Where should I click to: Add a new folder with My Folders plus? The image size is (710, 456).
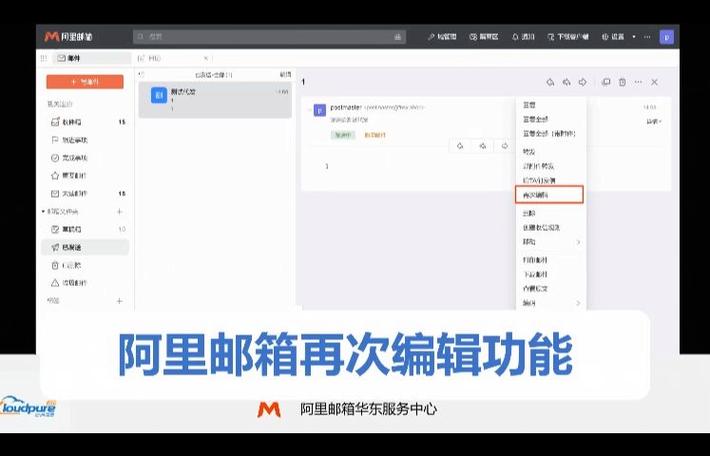(x=120, y=211)
